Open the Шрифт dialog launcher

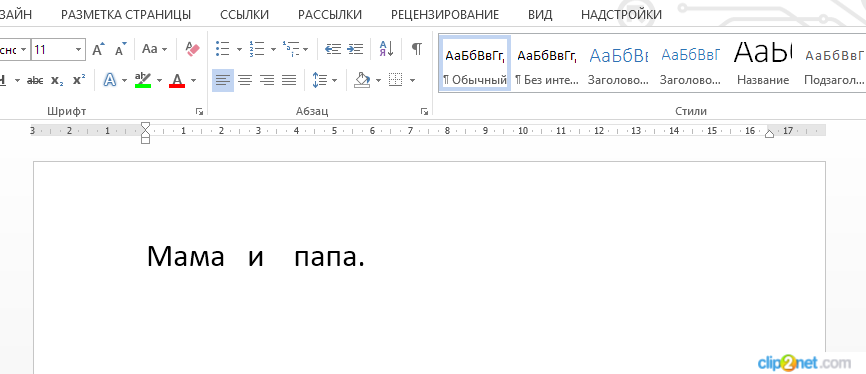coord(199,112)
